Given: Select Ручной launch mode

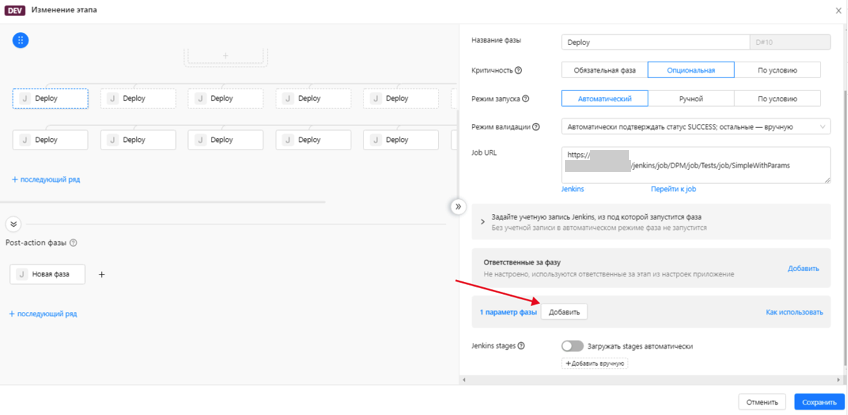Looking at the screenshot, I should (690, 99).
